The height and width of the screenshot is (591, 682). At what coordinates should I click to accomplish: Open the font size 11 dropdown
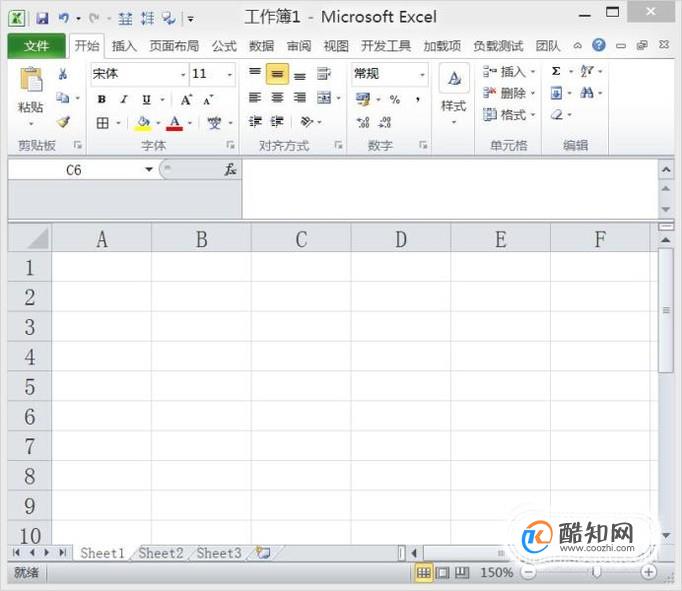point(230,74)
